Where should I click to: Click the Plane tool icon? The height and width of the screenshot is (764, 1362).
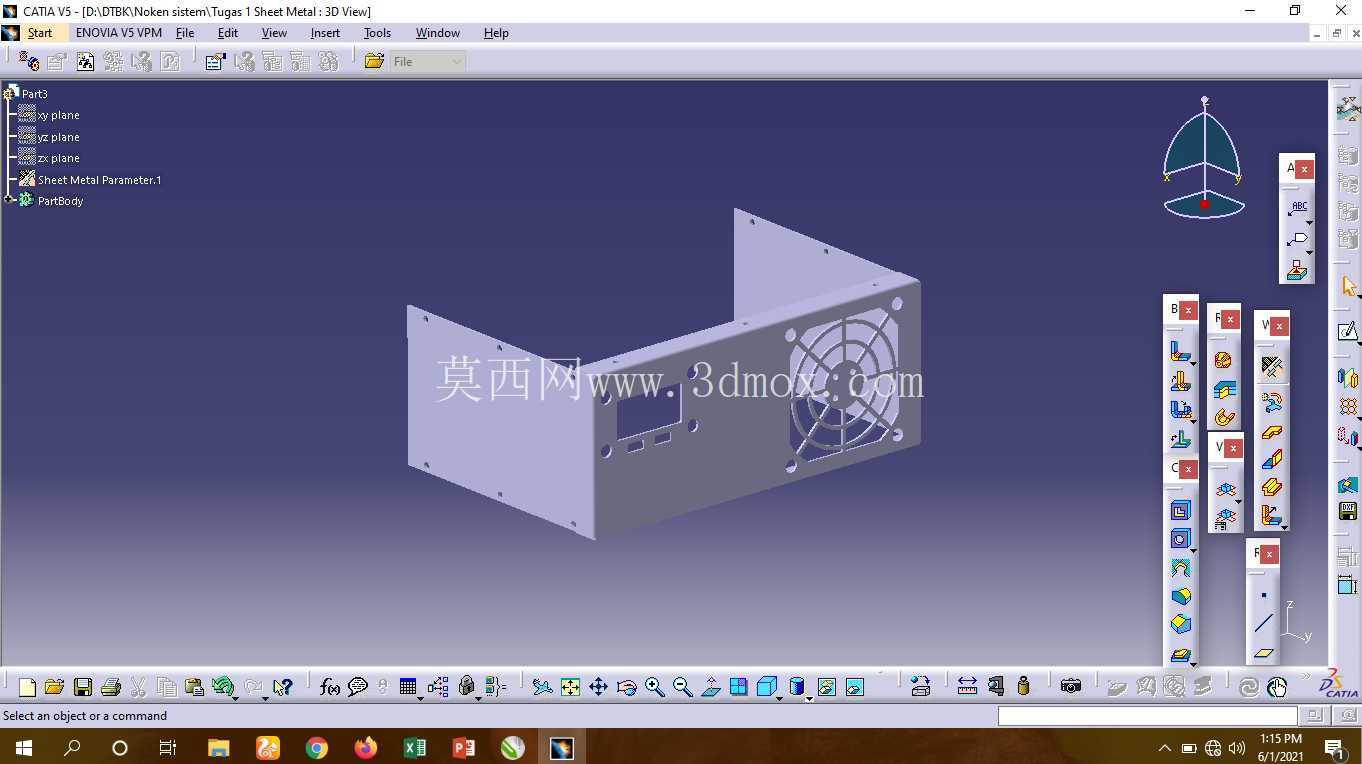tap(1264, 652)
